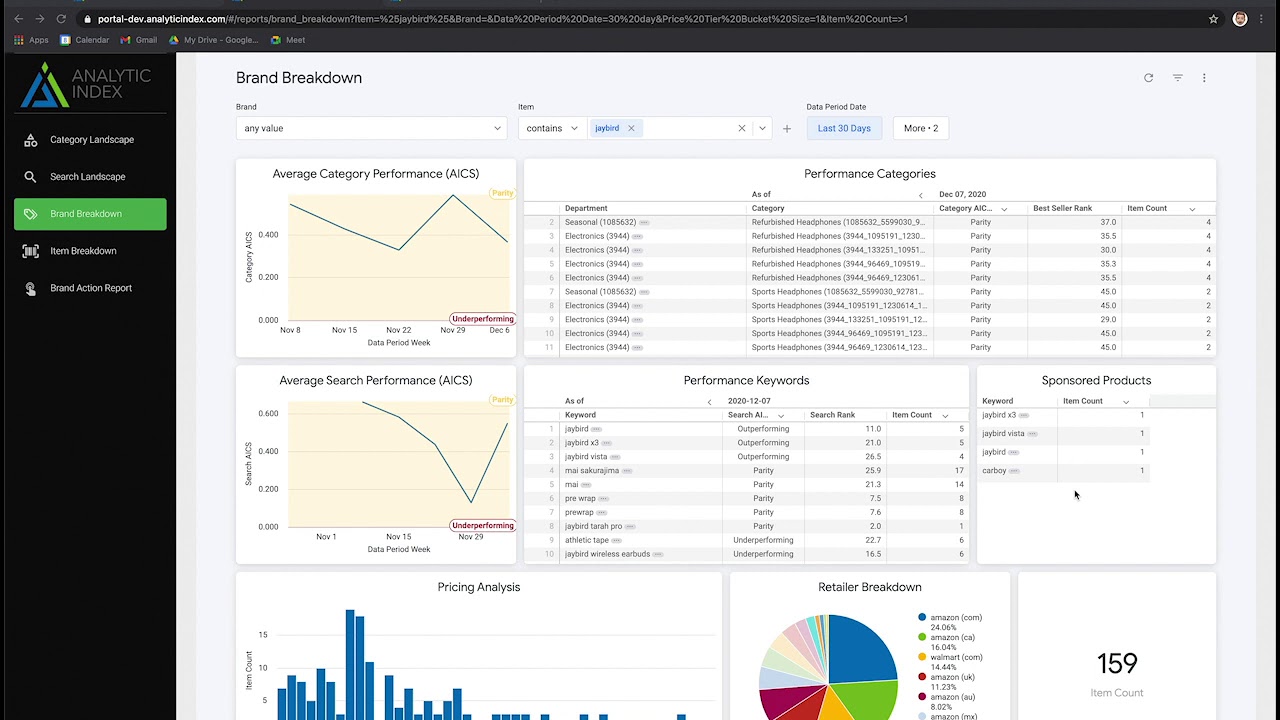Open the Item value suggestions dropdown arrow
The height and width of the screenshot is (720, 1280).
(762, 128)
